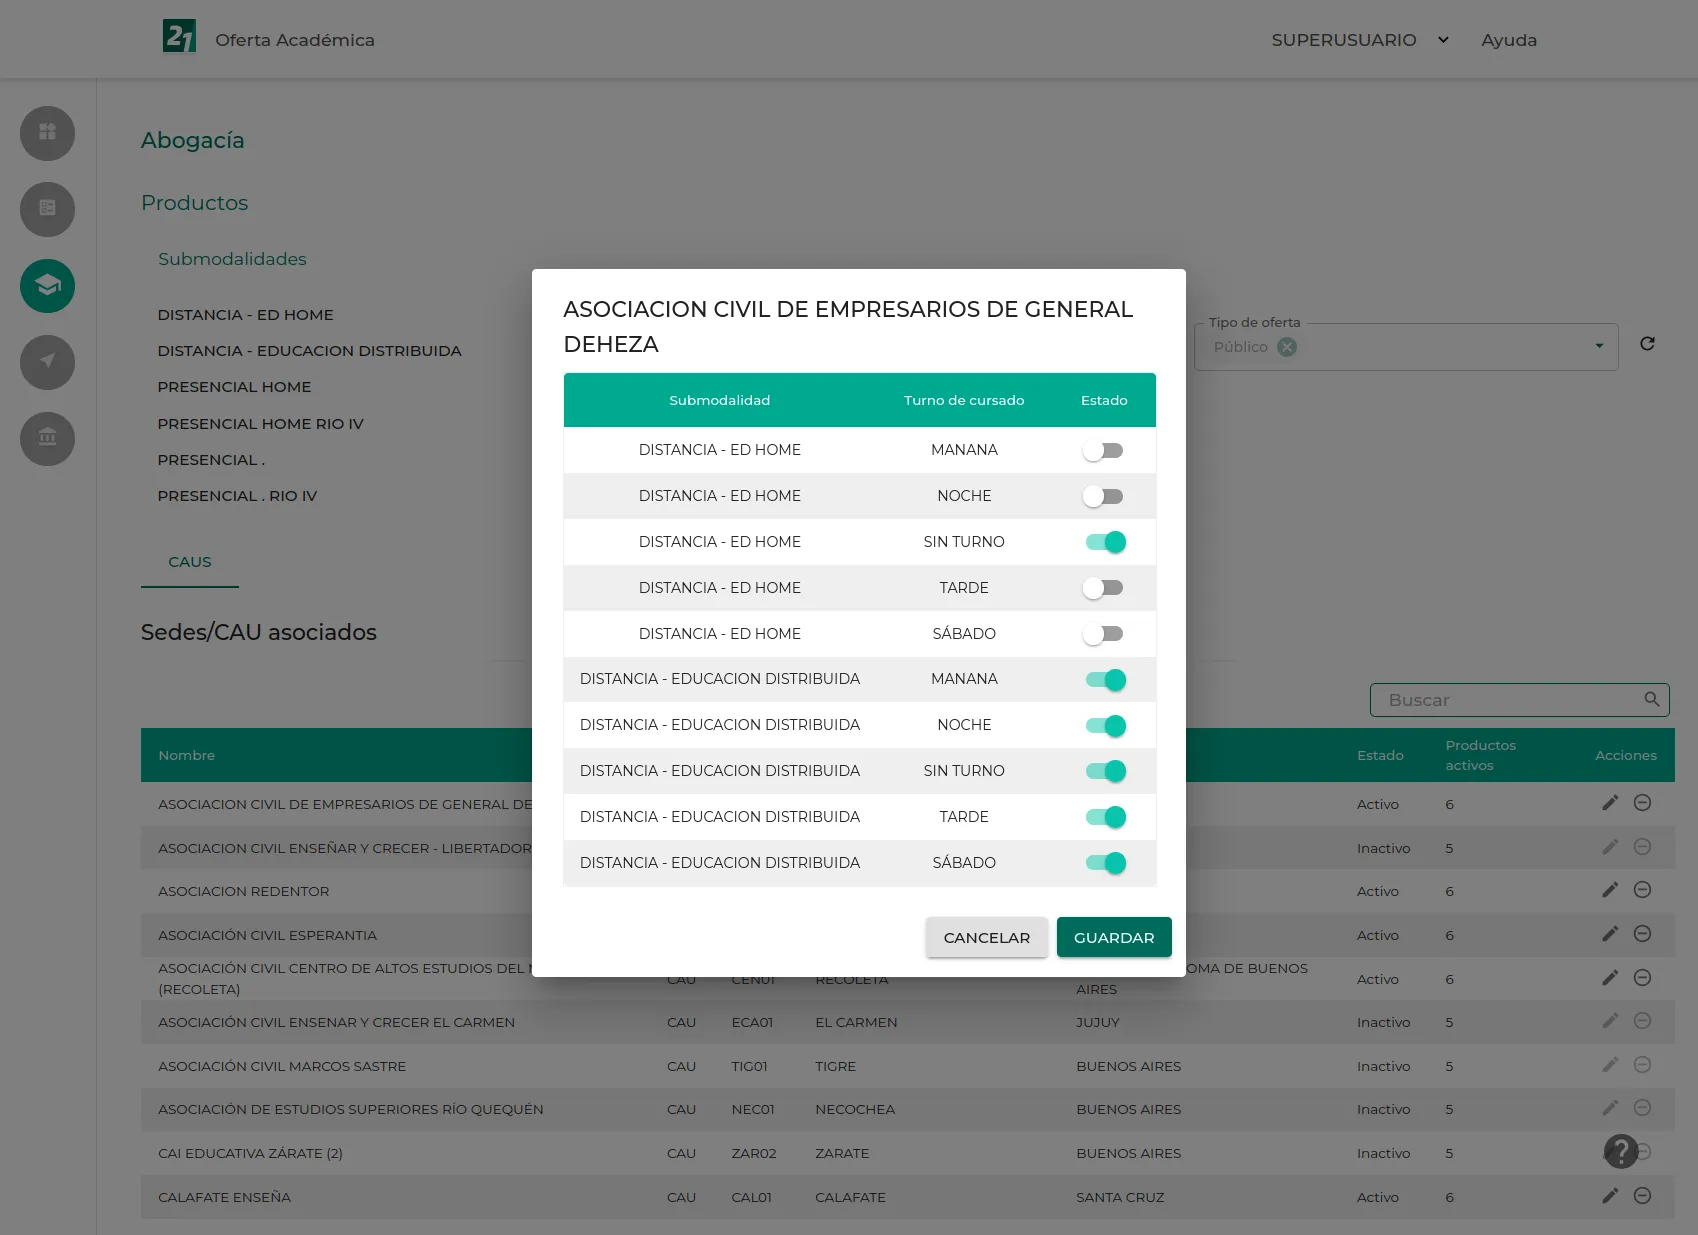Click the refresh icon beside Tipo de oferta

pos(1647,343)
